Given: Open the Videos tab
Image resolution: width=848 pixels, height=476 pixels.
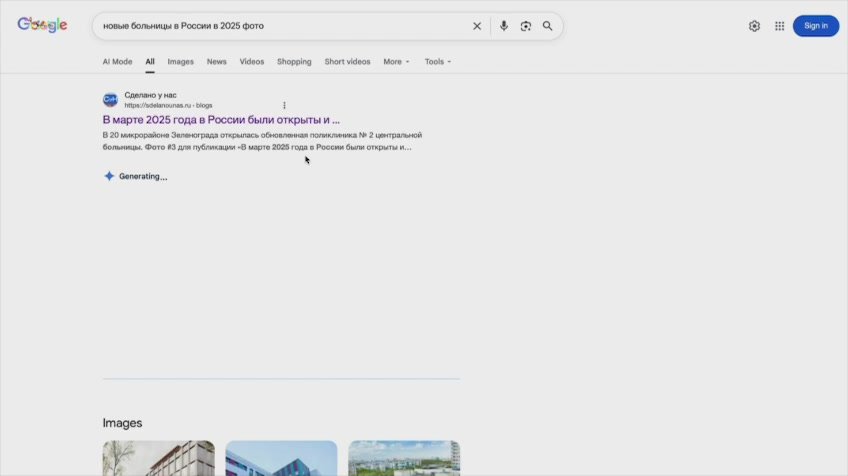Looking at the screenshot, I should [x=252, y=62].
